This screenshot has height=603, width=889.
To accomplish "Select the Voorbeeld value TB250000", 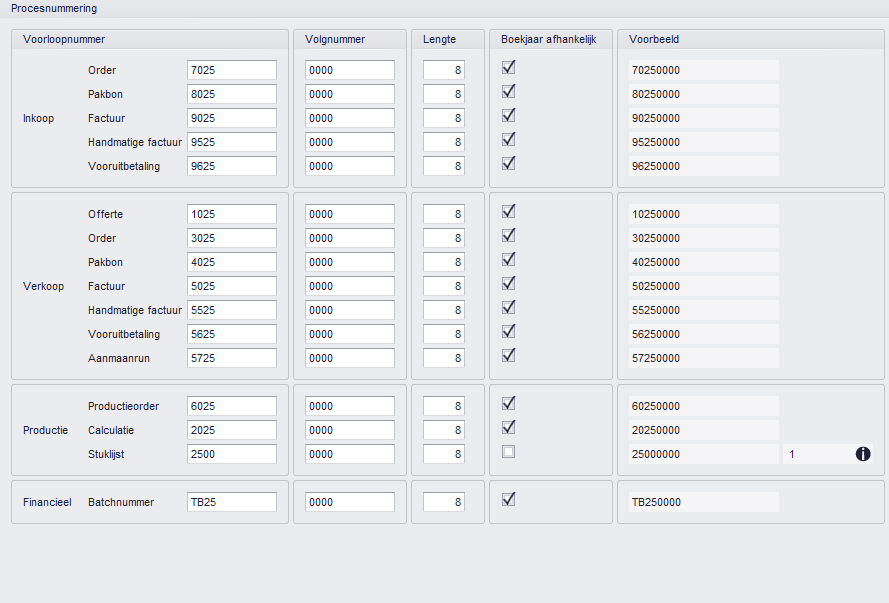I will tap(704, 502).
